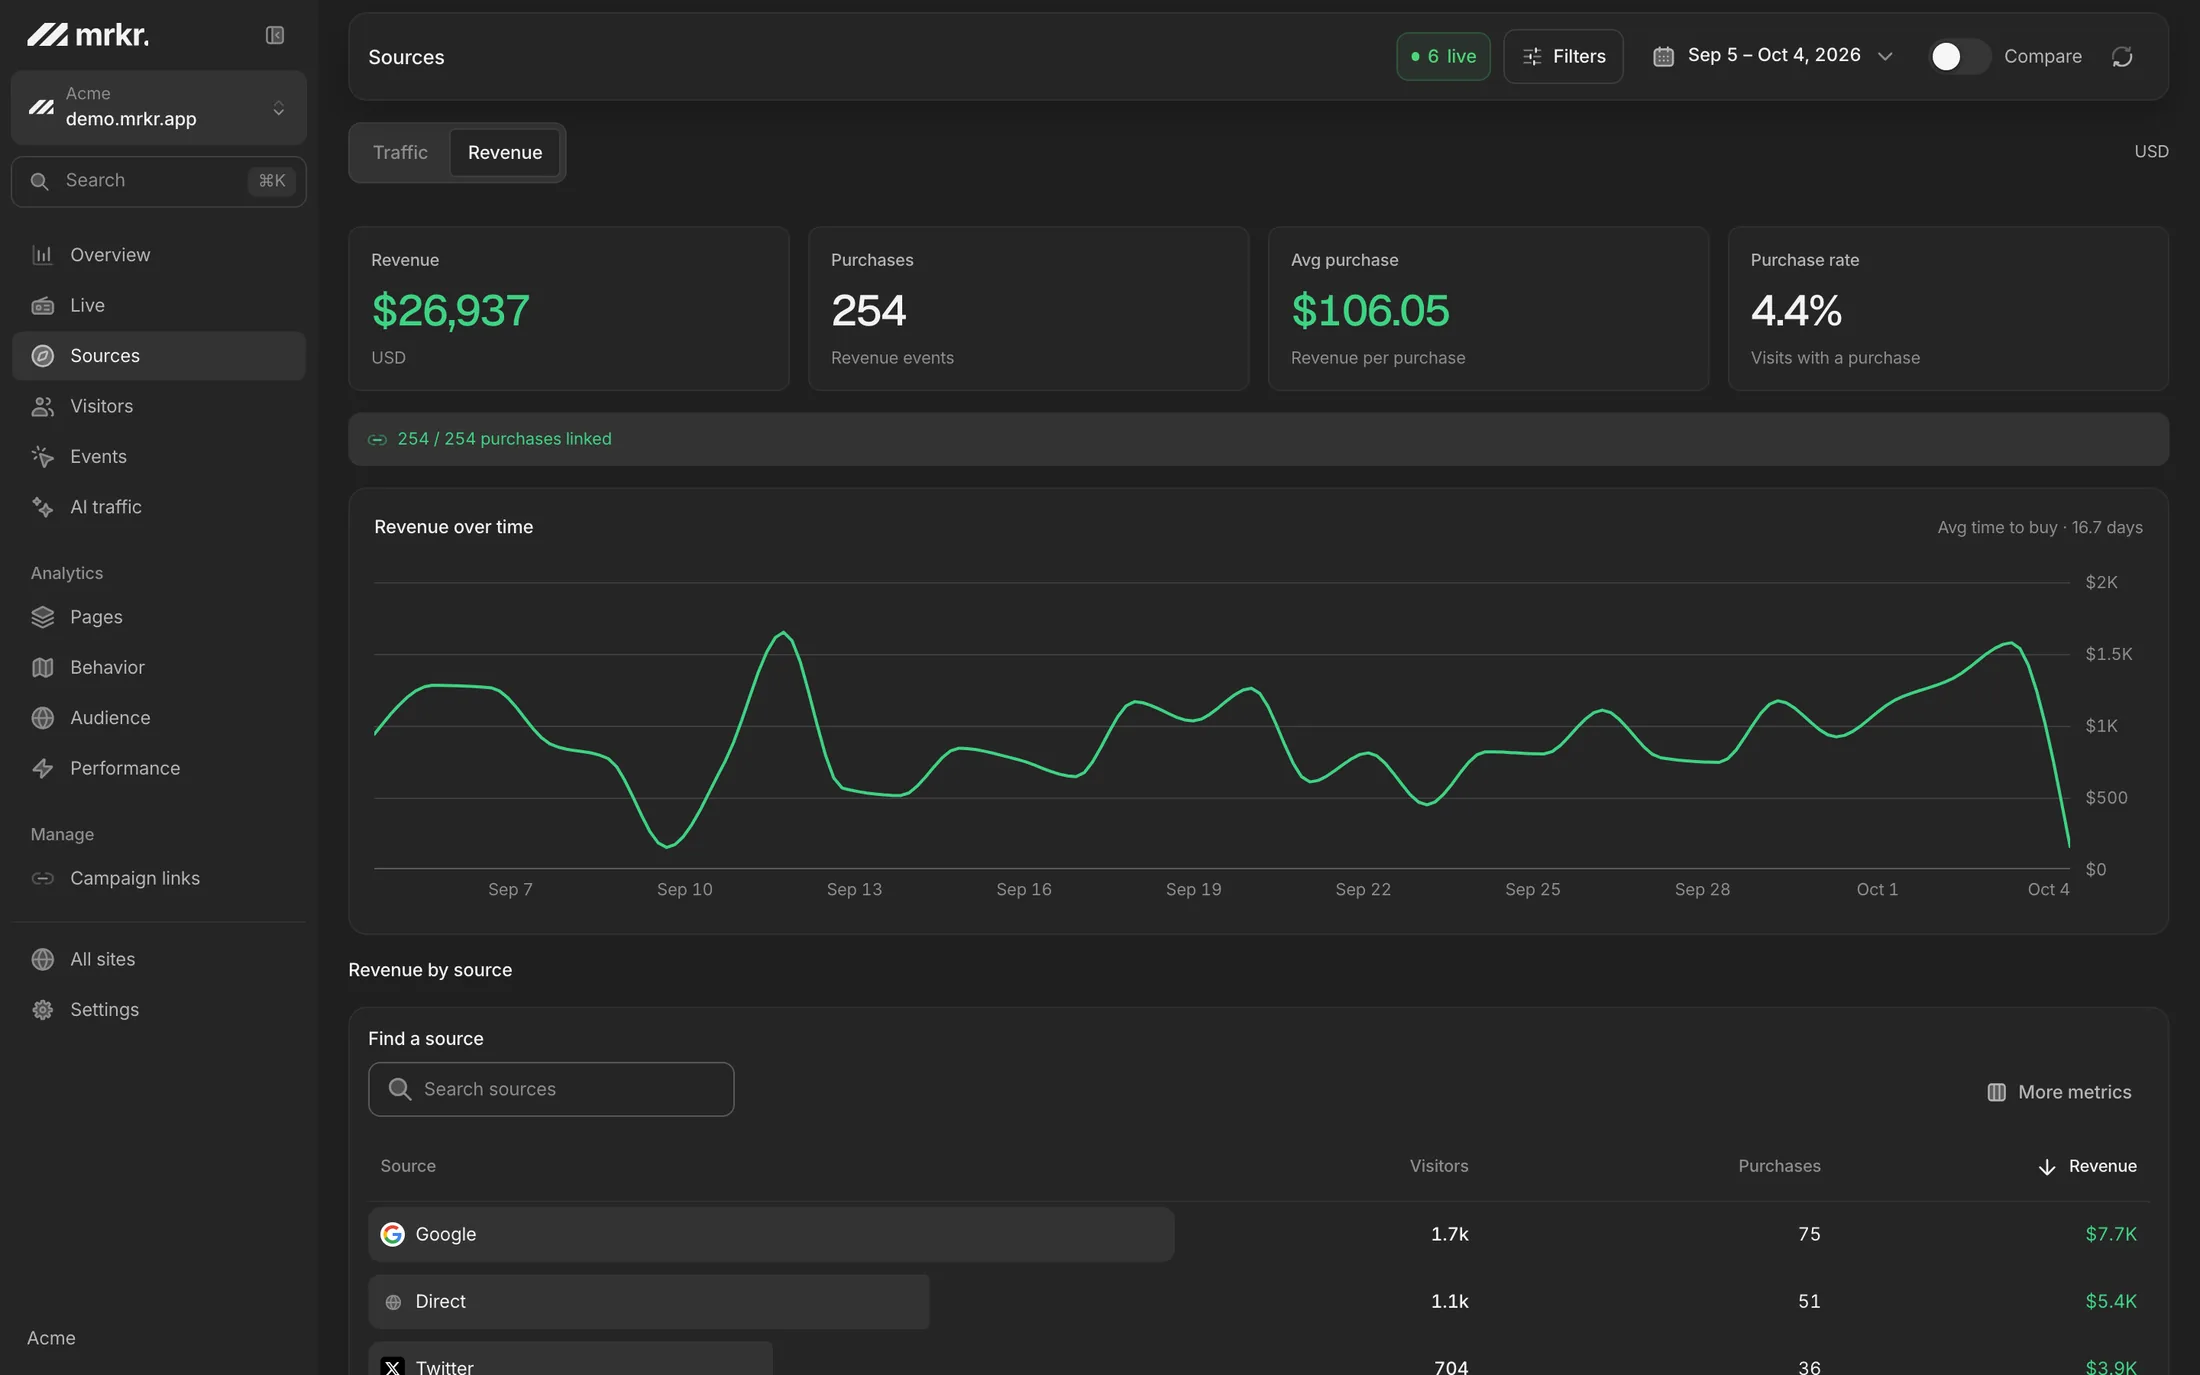The width and height of the screenshot is (2200, 1375).
Task: Open Settings
Action: 158,1009
